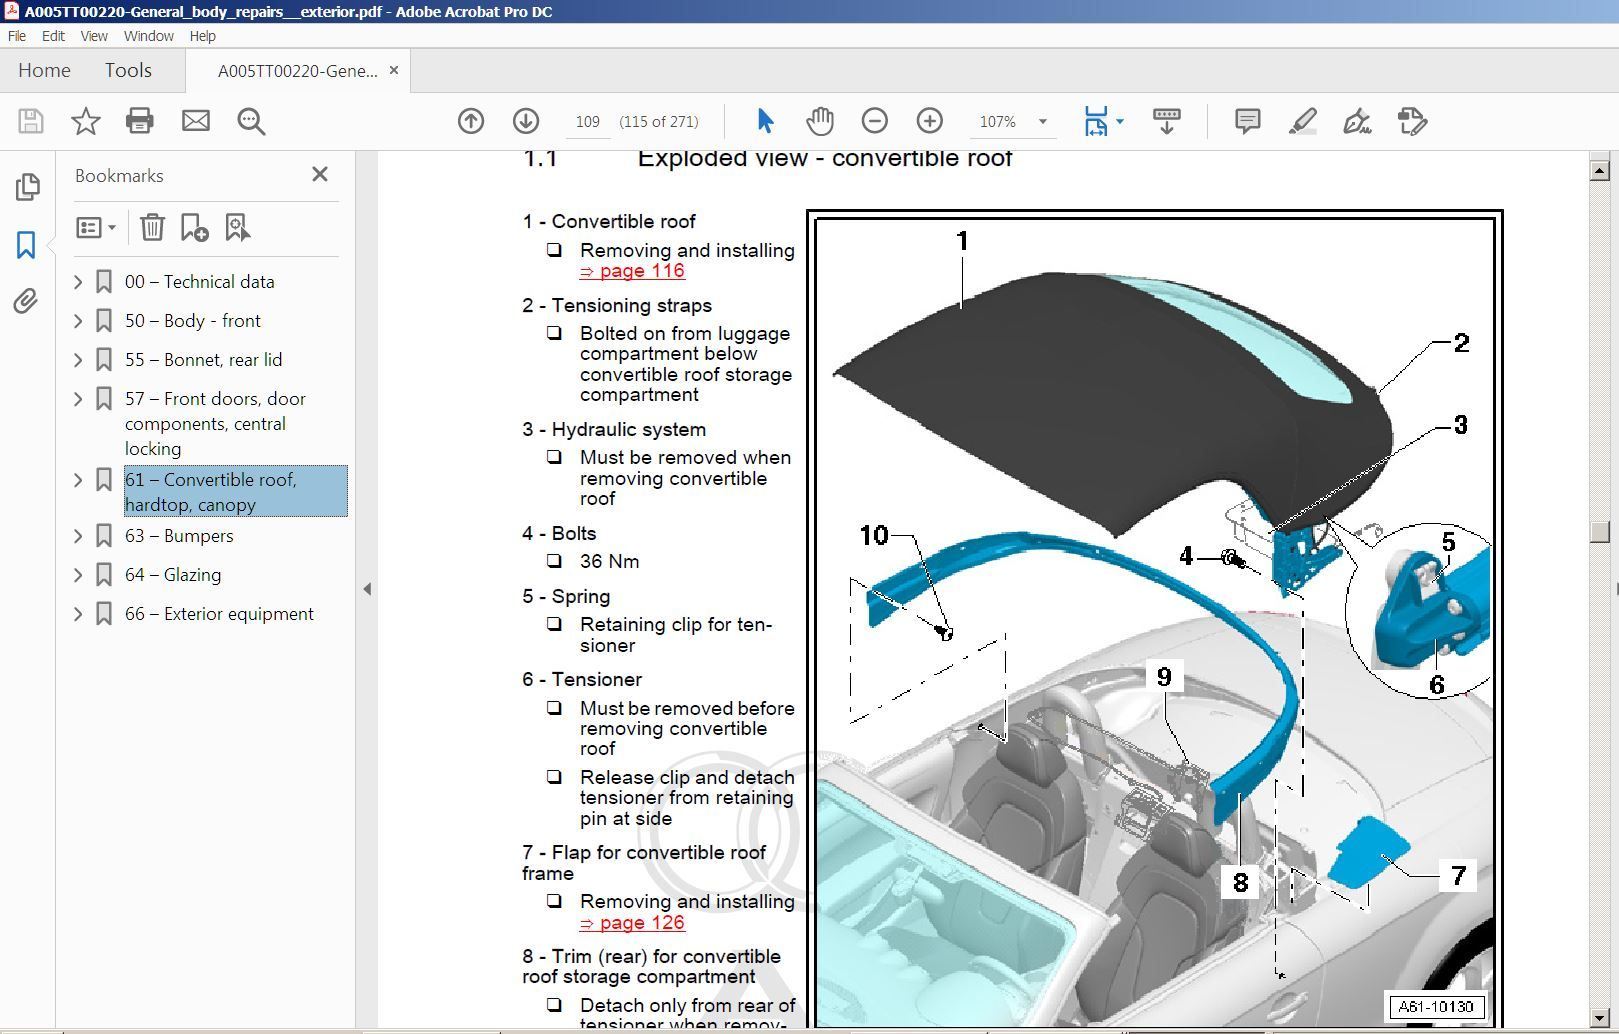Screen dimensions: 1619x1034
Task: Open bookmark options dropdown in Bookmarks panel
Action: [95, 228]
